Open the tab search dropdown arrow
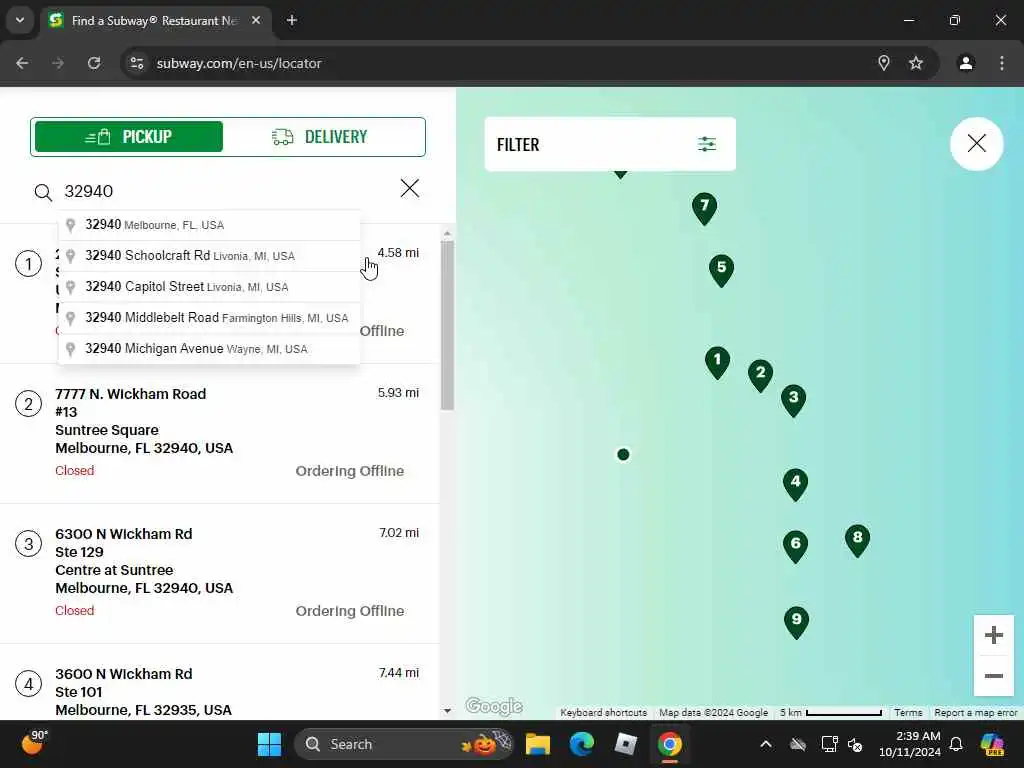 coord(20,20)
